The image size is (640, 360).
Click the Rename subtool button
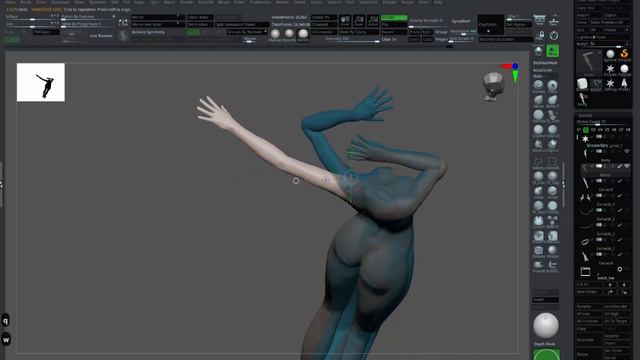pyautogui.click(x=589, y=307)
